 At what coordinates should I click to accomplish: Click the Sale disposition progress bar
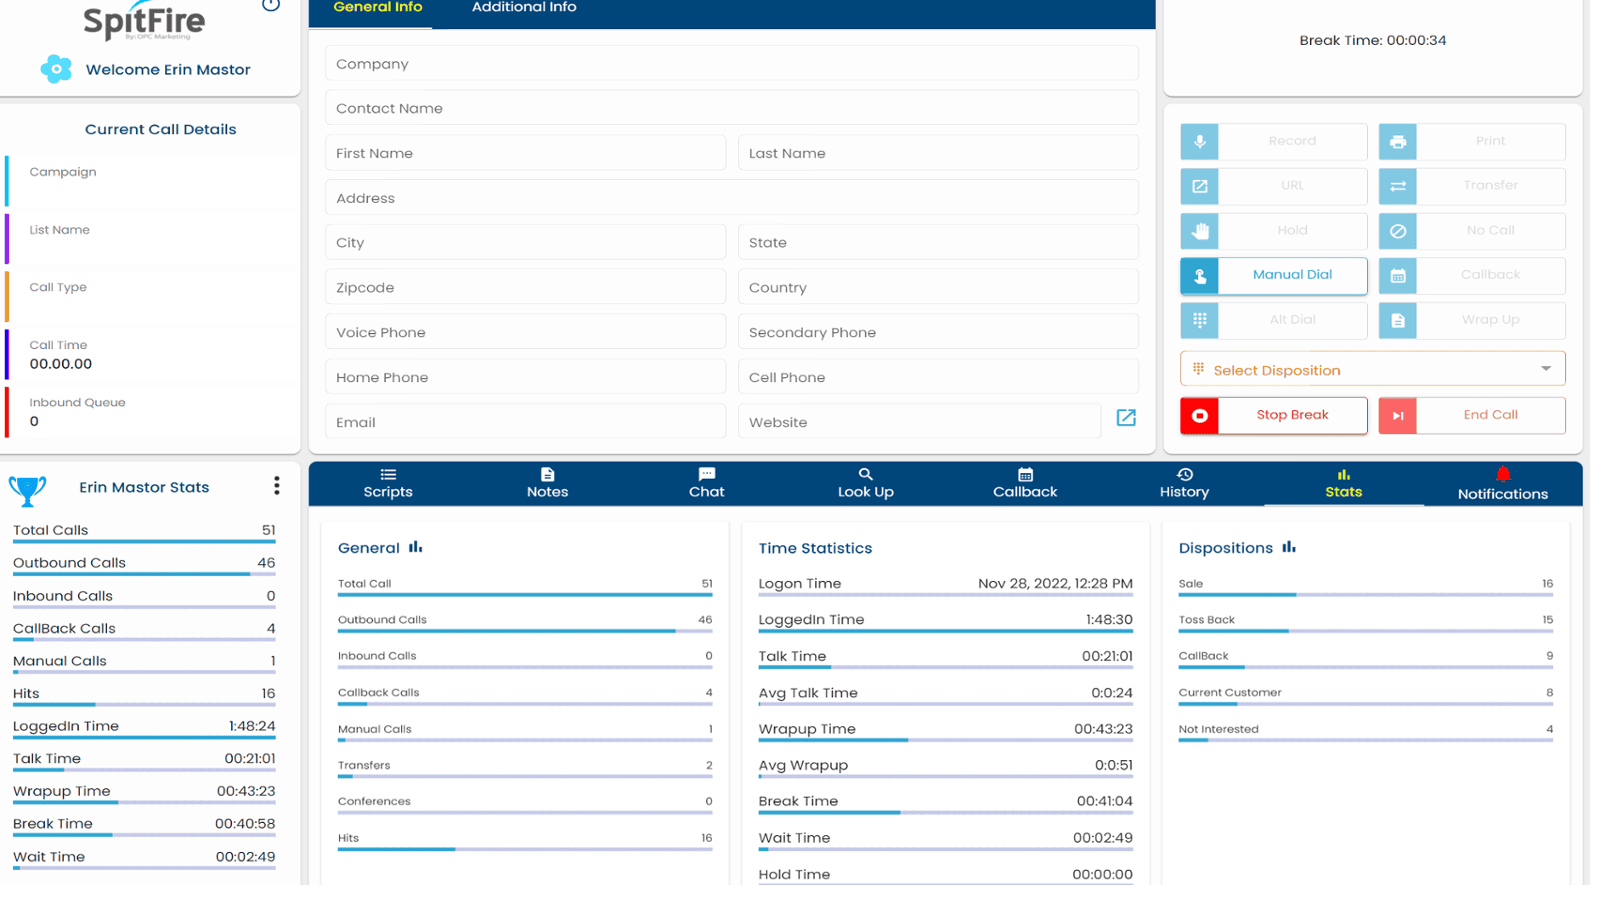pyautogui.click(x=1365, y=595)
